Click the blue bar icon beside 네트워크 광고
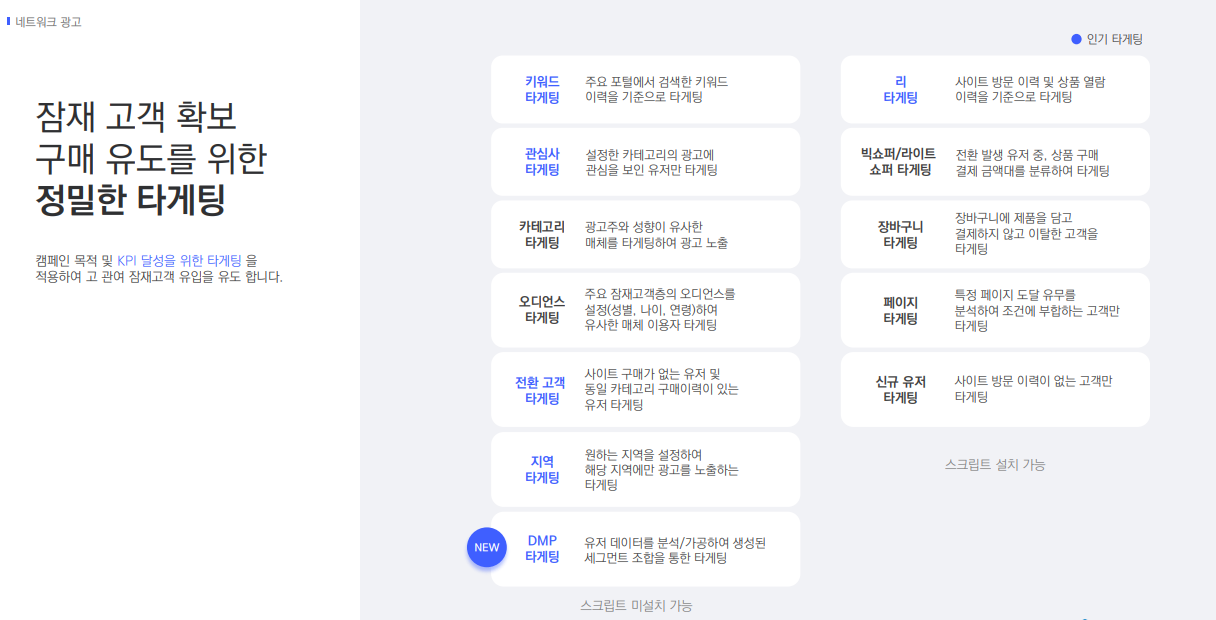Screen dimensions: 1216x620 point(9,21)
